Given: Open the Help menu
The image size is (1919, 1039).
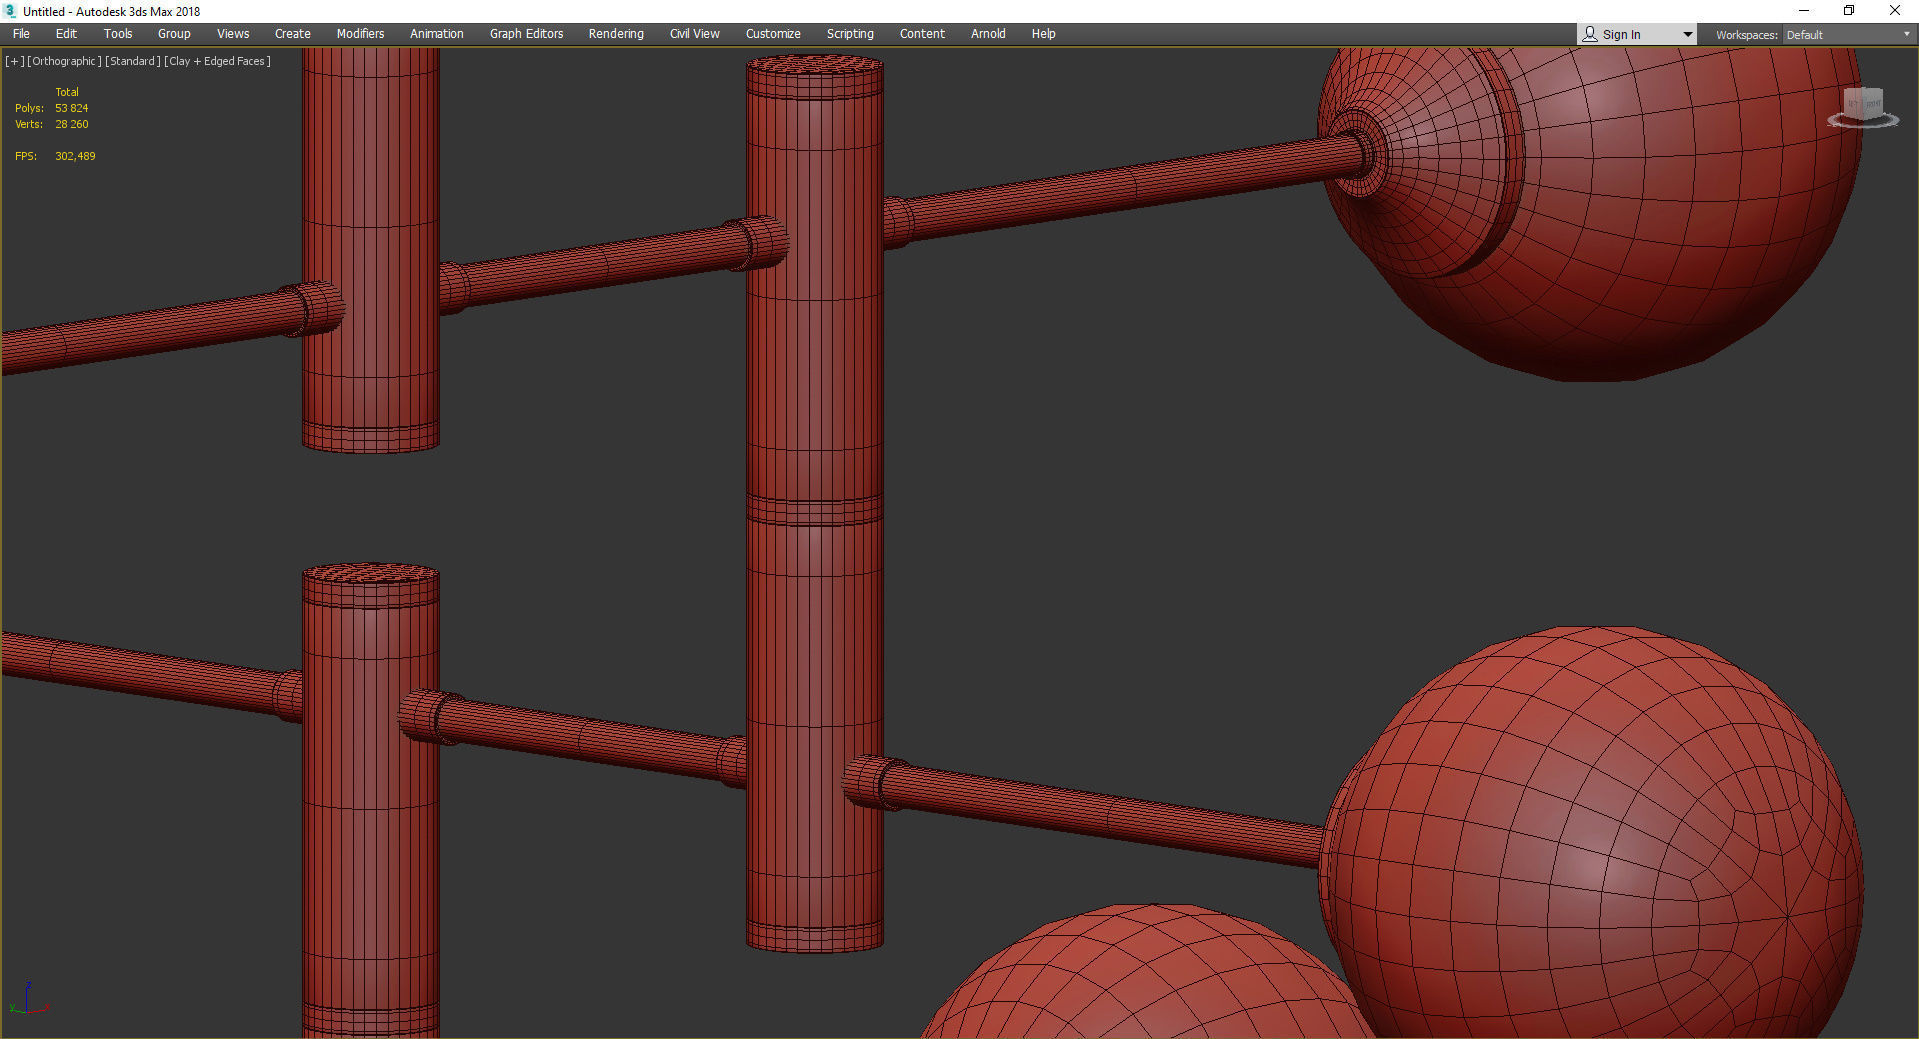Looking at the screenshot, I should (1043, 34).
